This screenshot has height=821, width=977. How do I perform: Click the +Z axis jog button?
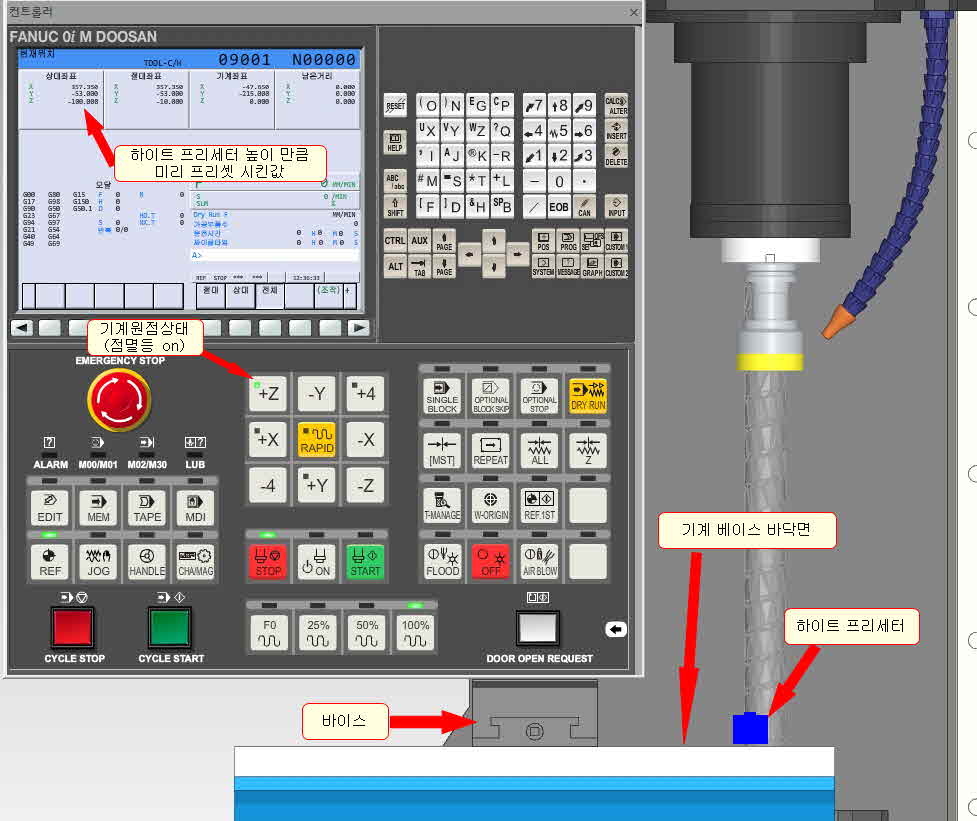pos(268,394)
